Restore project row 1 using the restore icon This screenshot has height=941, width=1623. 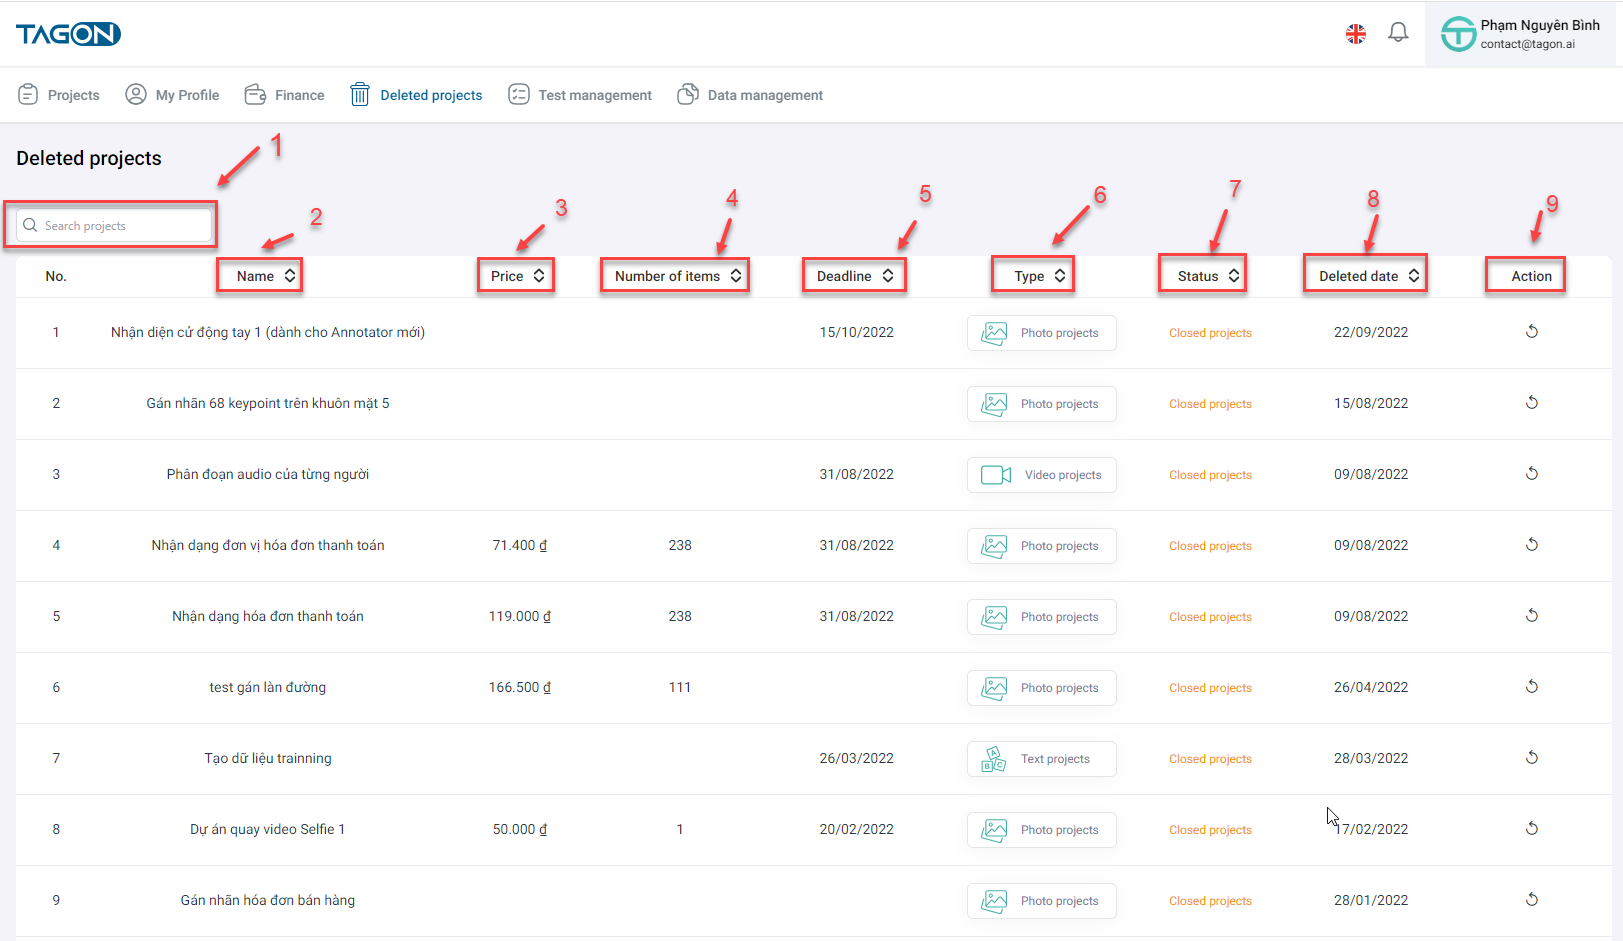[x=1531, y=332]
